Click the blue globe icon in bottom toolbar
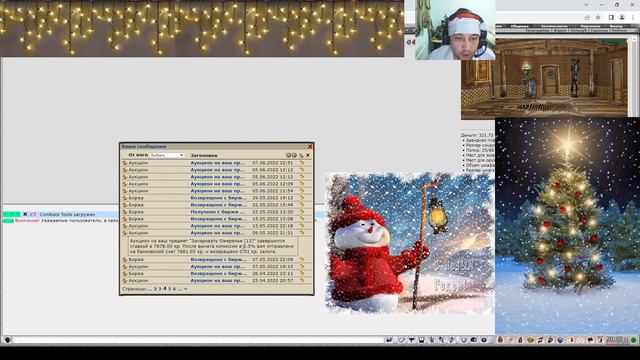The width and height of the screenshot is (640, 360). click(x=560, y=340)
